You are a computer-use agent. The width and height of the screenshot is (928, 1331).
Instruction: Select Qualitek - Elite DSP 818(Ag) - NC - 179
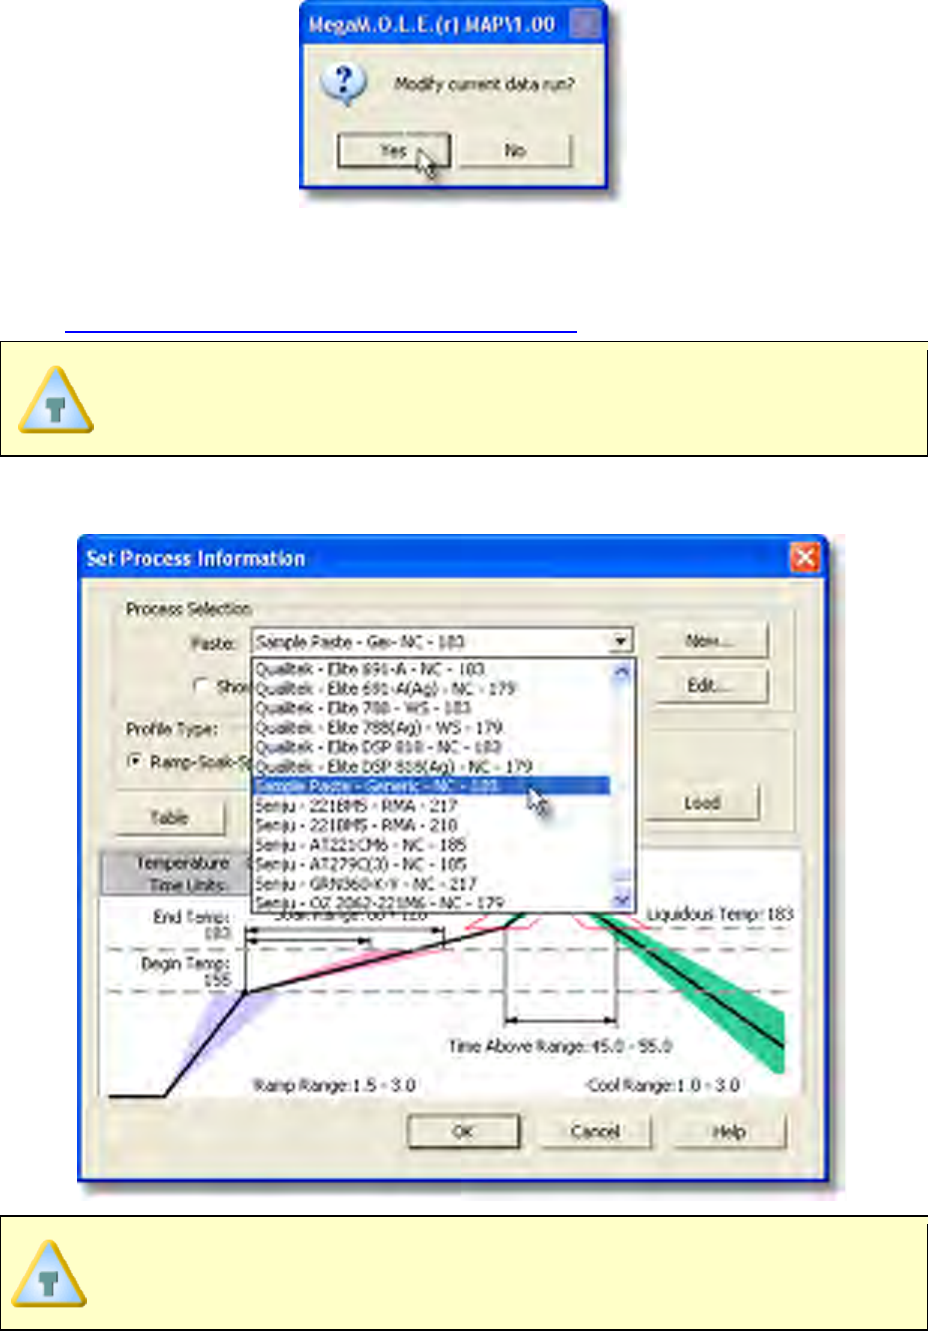point(431,767)
